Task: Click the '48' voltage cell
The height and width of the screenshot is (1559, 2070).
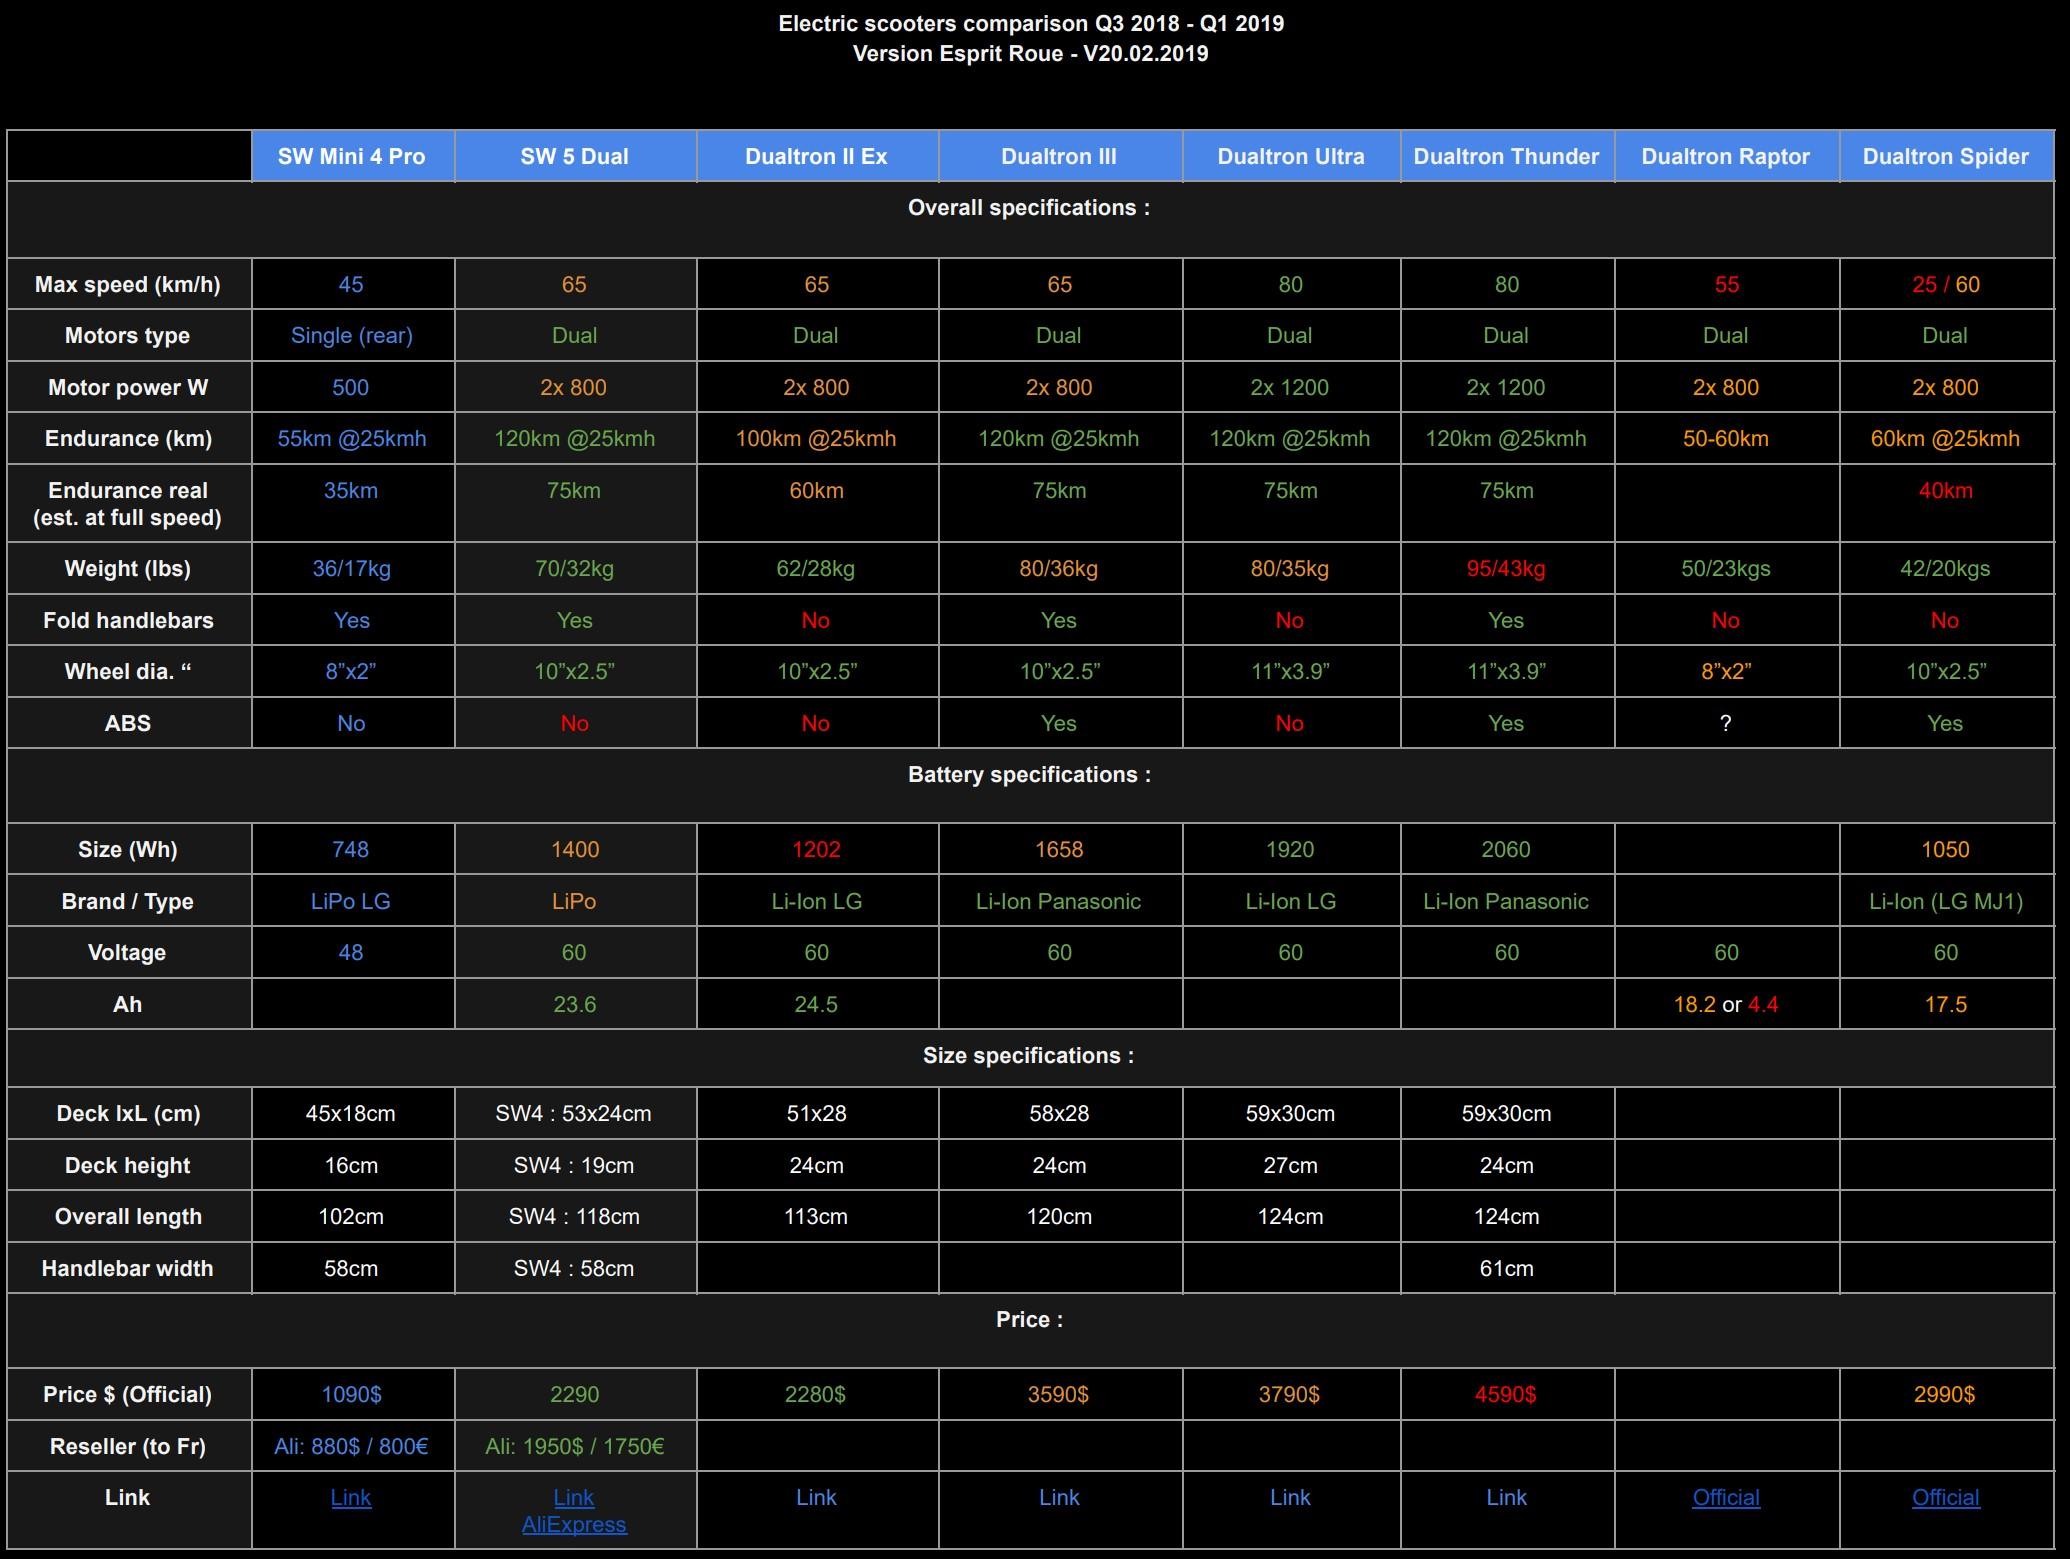Action: (x=351, y=953)
